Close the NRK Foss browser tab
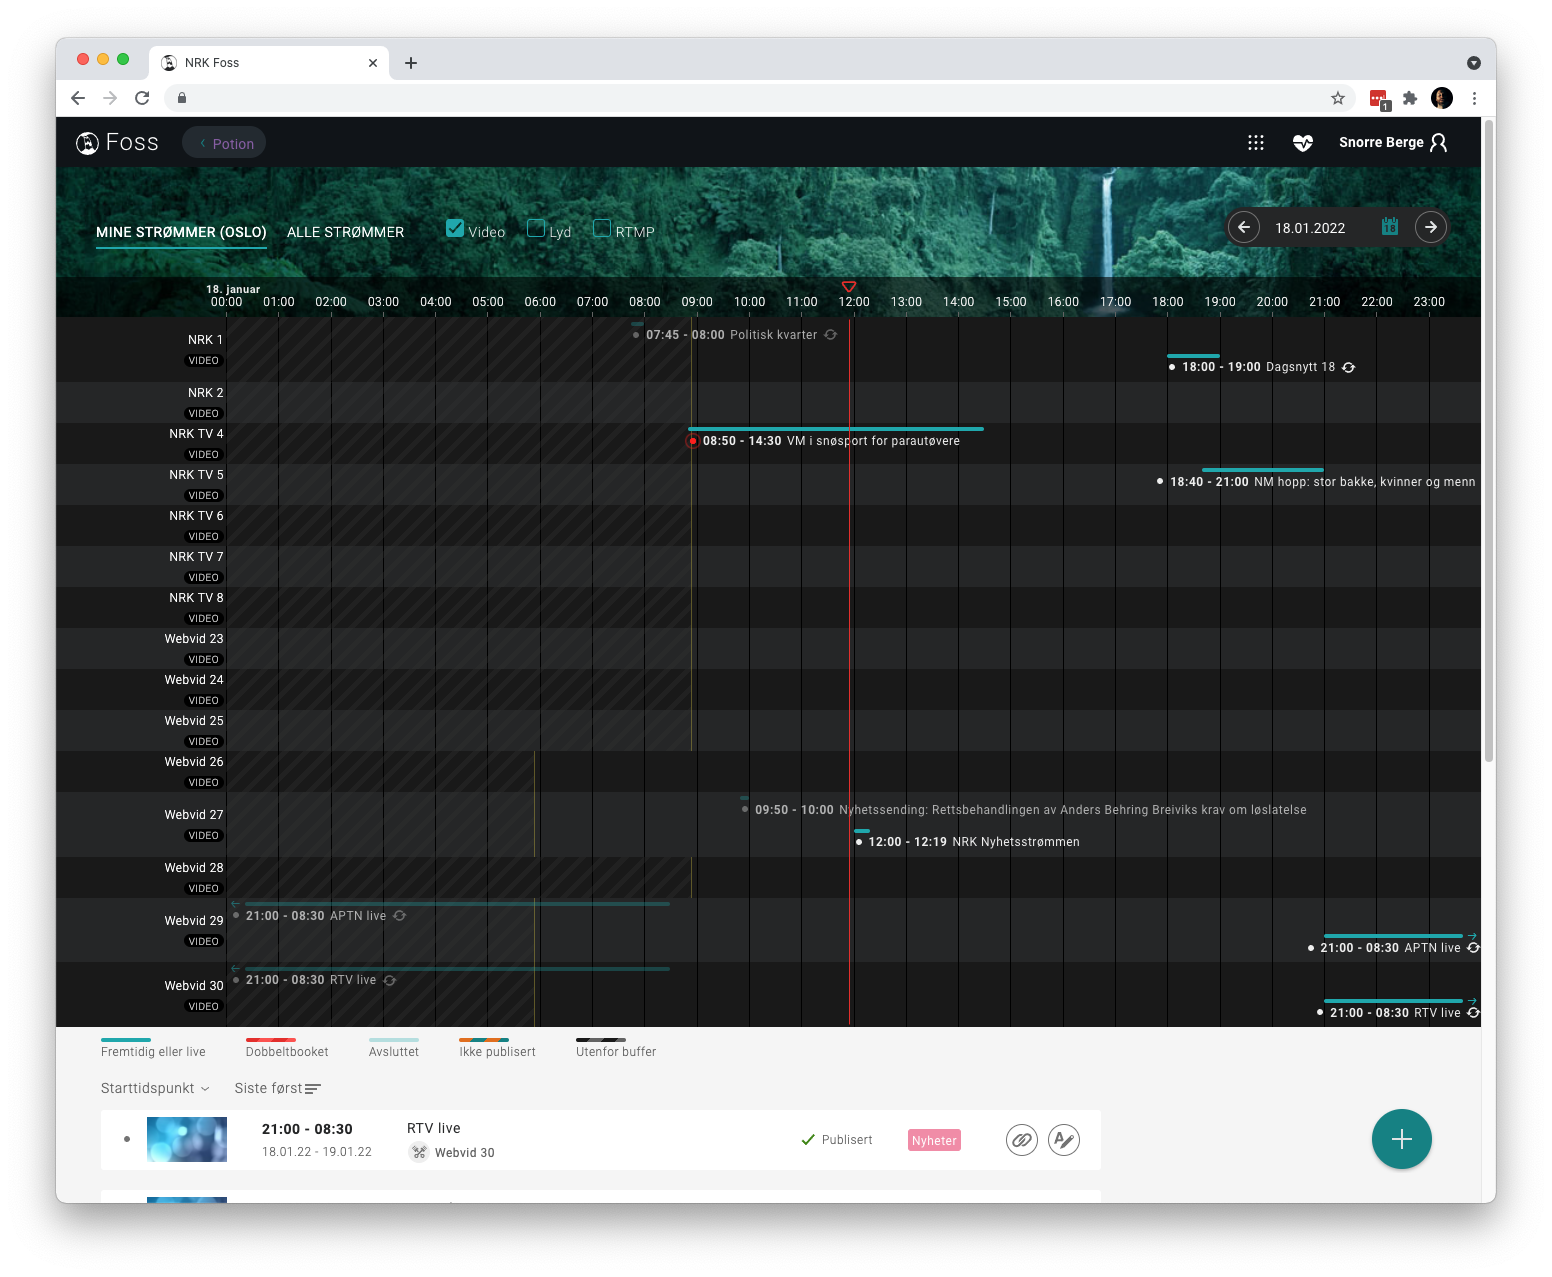The height and width of the screenshot is (1277, 1552). (373, 63)
